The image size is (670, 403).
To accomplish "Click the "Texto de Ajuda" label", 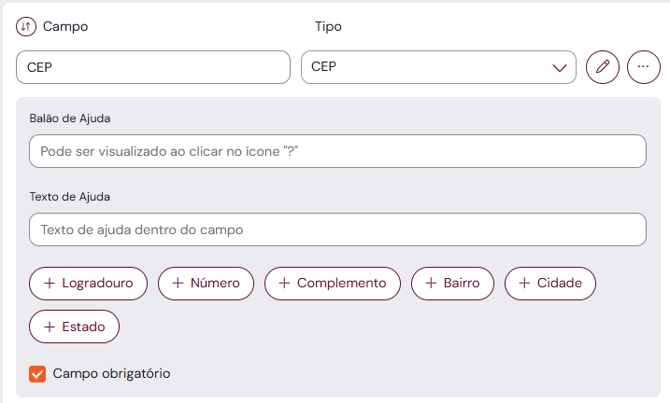I will point(70,196).
